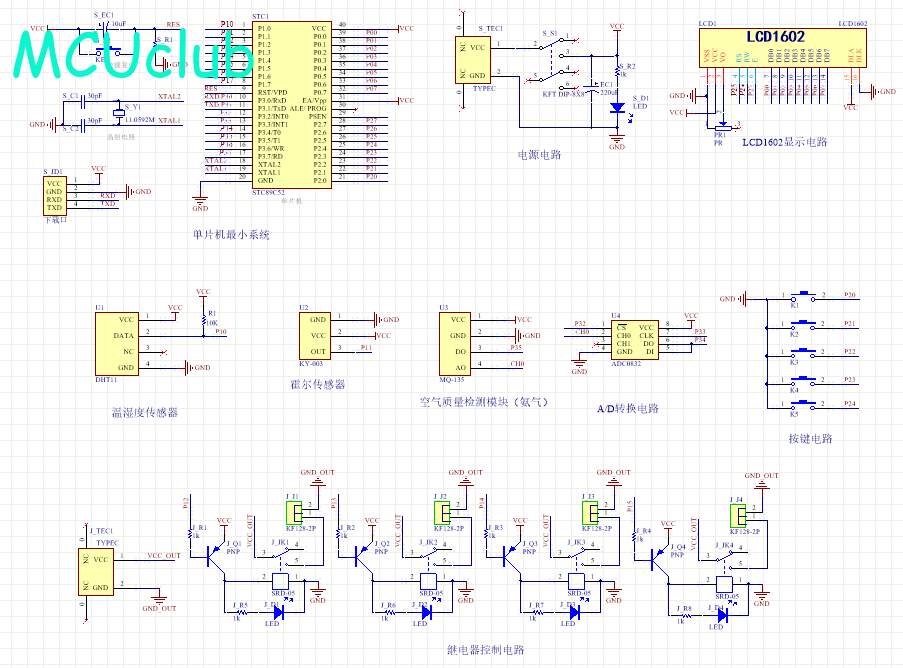Click the J_J4 KF128-2P terminal block

[x=737, y=515]
